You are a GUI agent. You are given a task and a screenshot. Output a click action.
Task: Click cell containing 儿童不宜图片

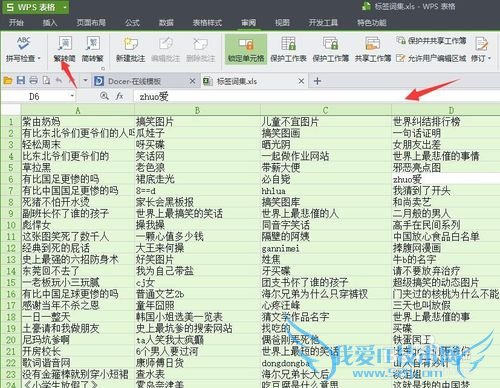pyautogui.click(x=326, y=122)
